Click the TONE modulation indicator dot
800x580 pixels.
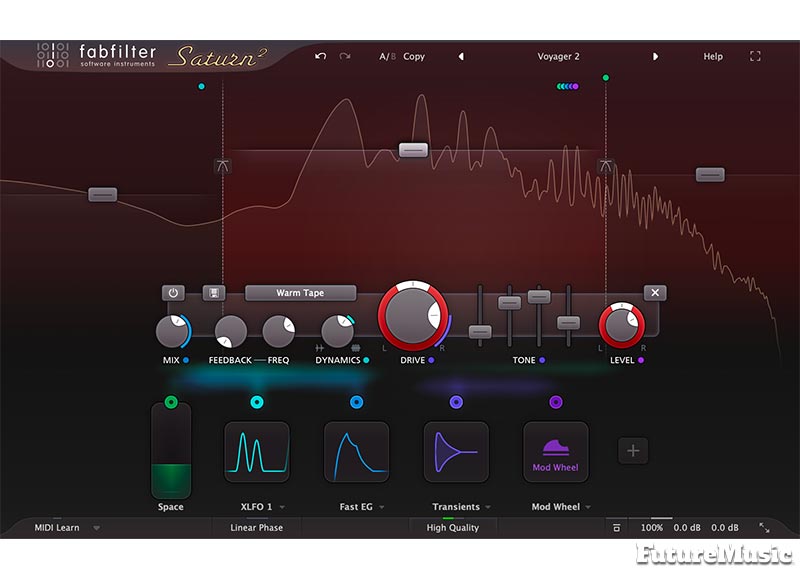click(542, 360)
